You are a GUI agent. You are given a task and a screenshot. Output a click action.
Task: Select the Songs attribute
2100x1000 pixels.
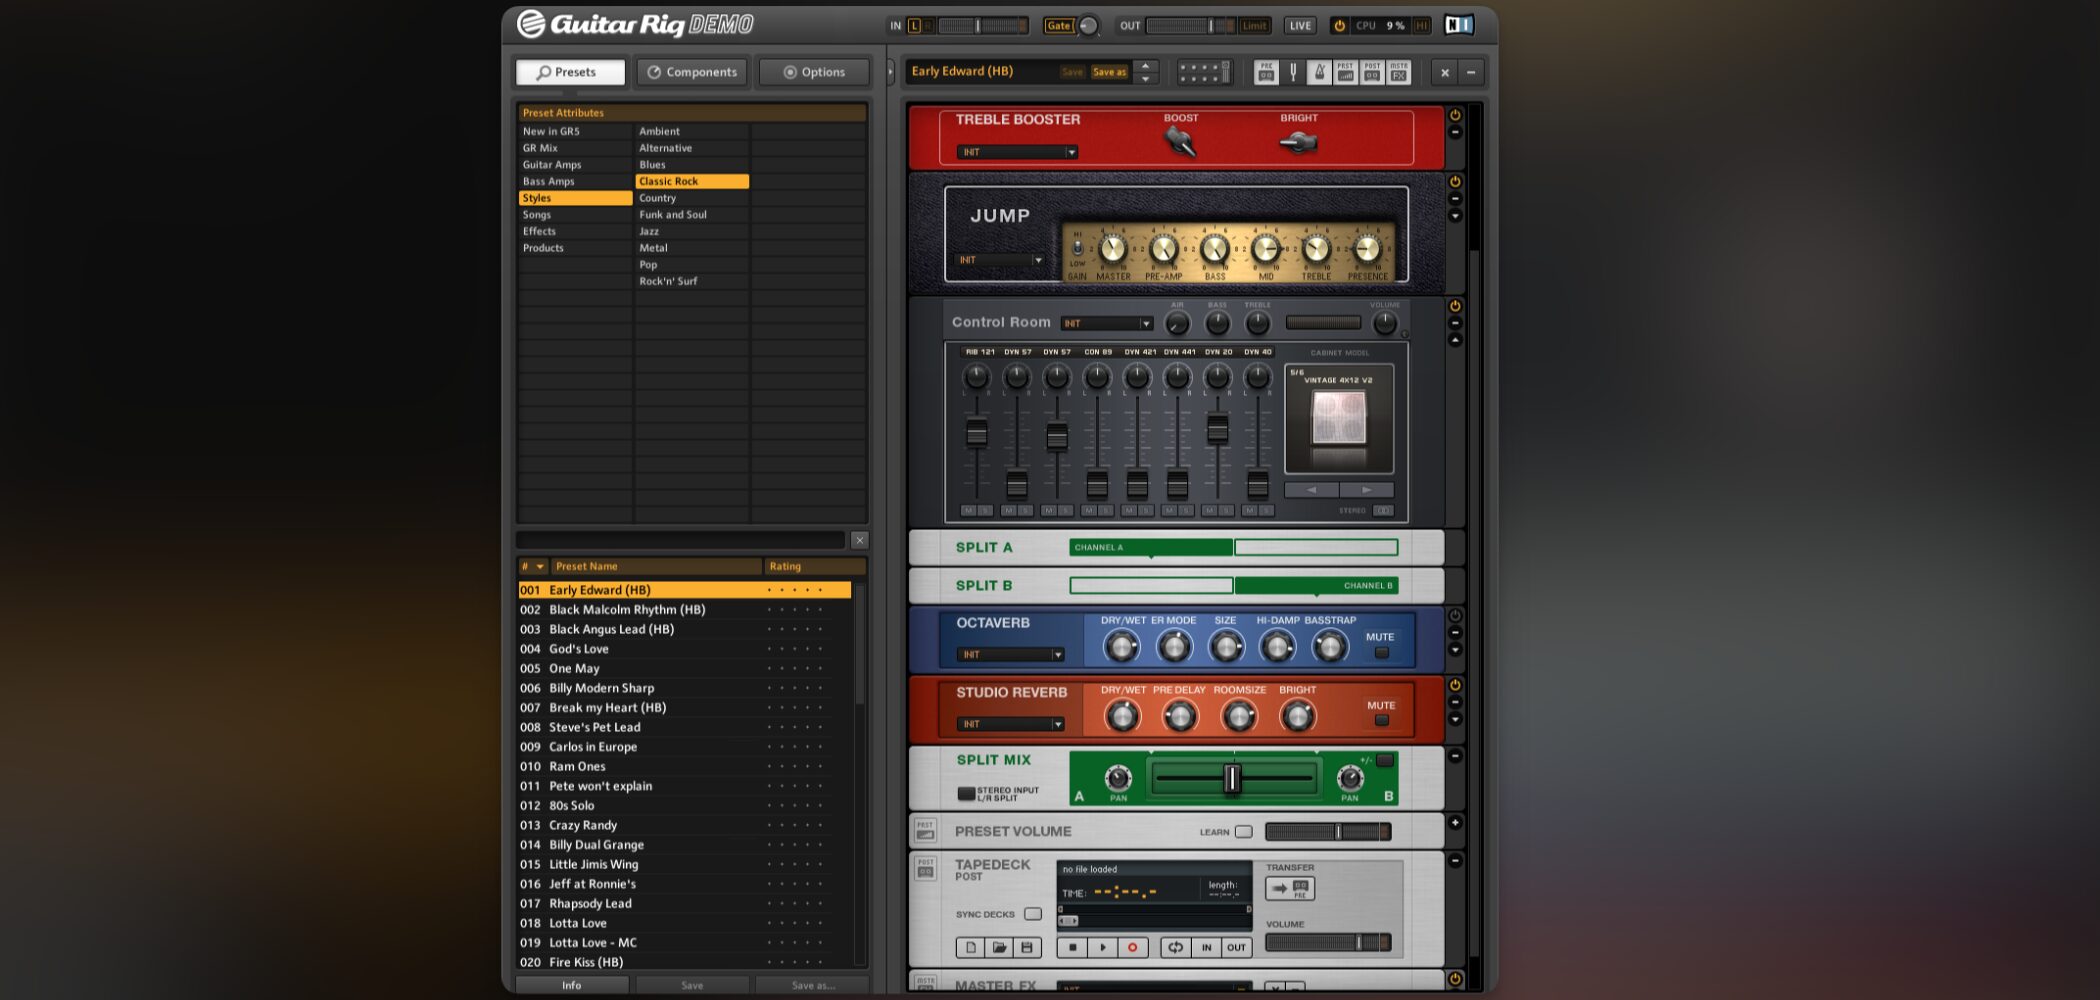(x=574, y=215)
